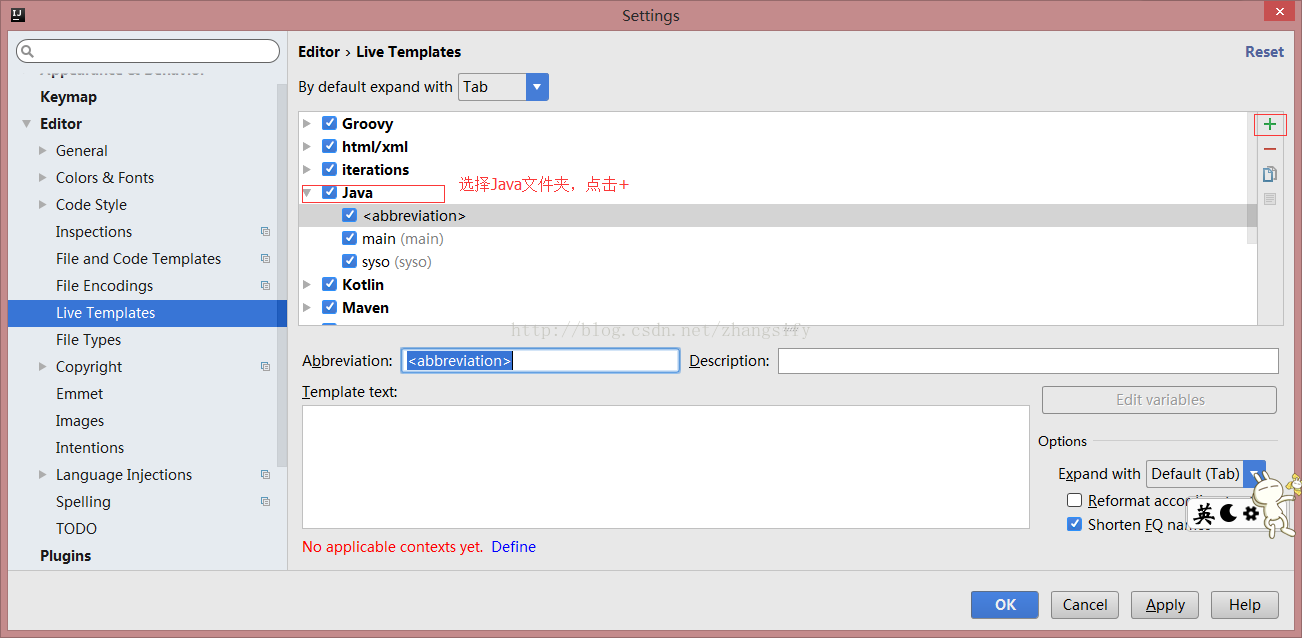Click the green plus add template icon
Viewport: 1302px width, 638px height.
pos(1269,125)
